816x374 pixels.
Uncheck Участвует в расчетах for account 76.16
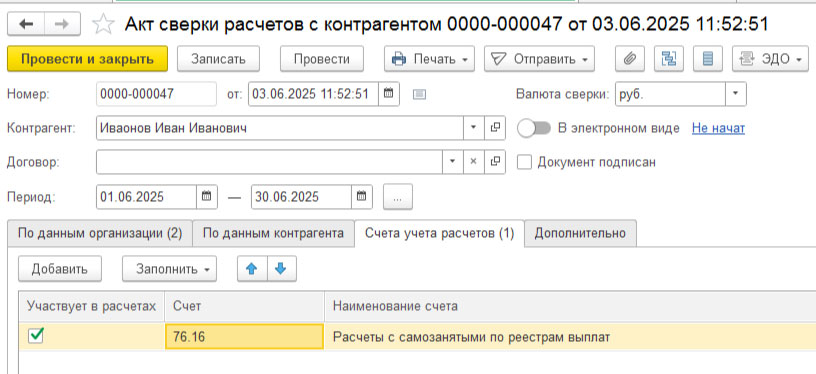(x=35, y=337)
